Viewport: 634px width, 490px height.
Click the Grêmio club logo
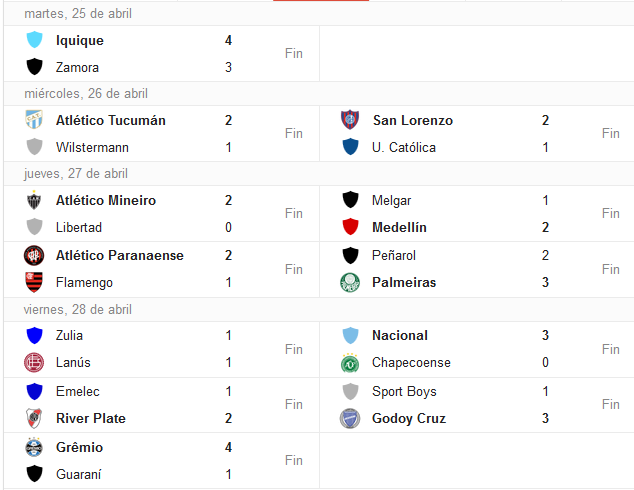(x=34, y=447)
